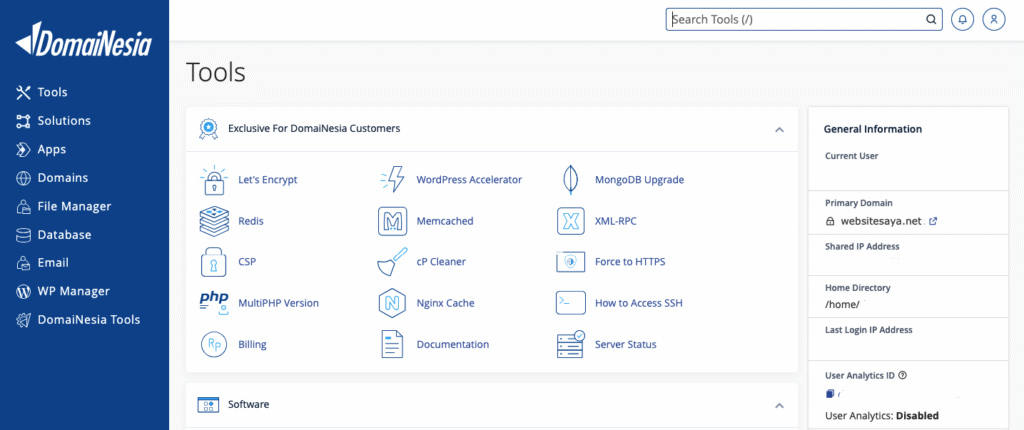Select WP Manager from the sidebar
1024x430 pixels.
point(73,291)
